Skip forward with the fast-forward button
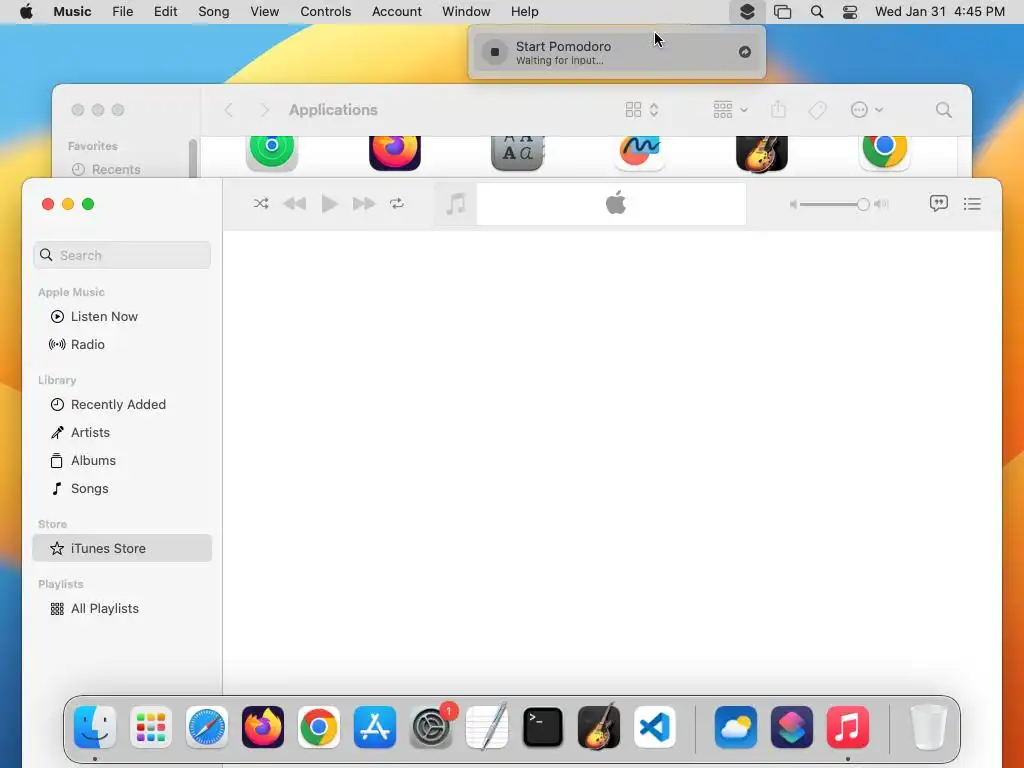The width and height of the screenshot is (1024, 768). tap(364, 204)
